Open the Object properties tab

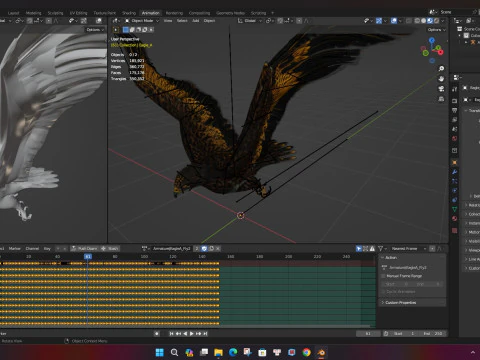[x=455, y=162]
